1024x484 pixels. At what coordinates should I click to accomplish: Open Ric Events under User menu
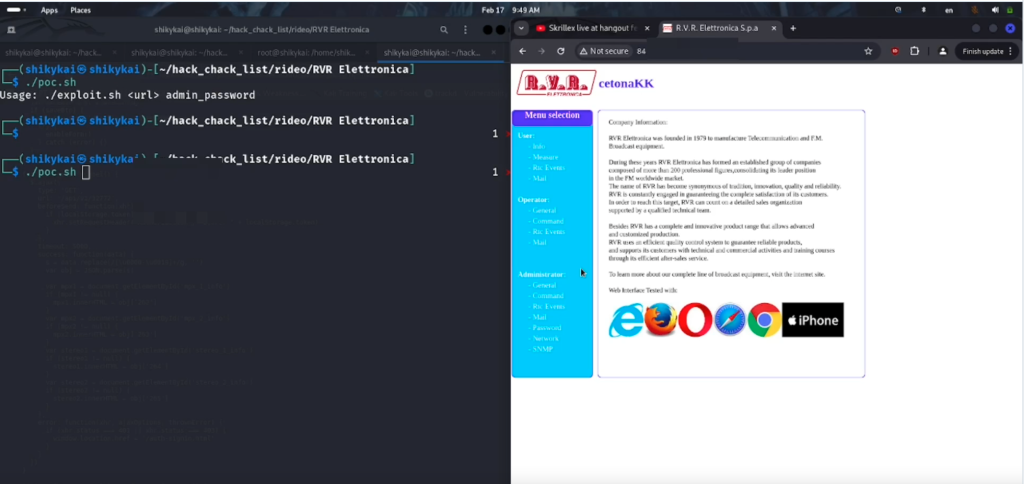547,167
